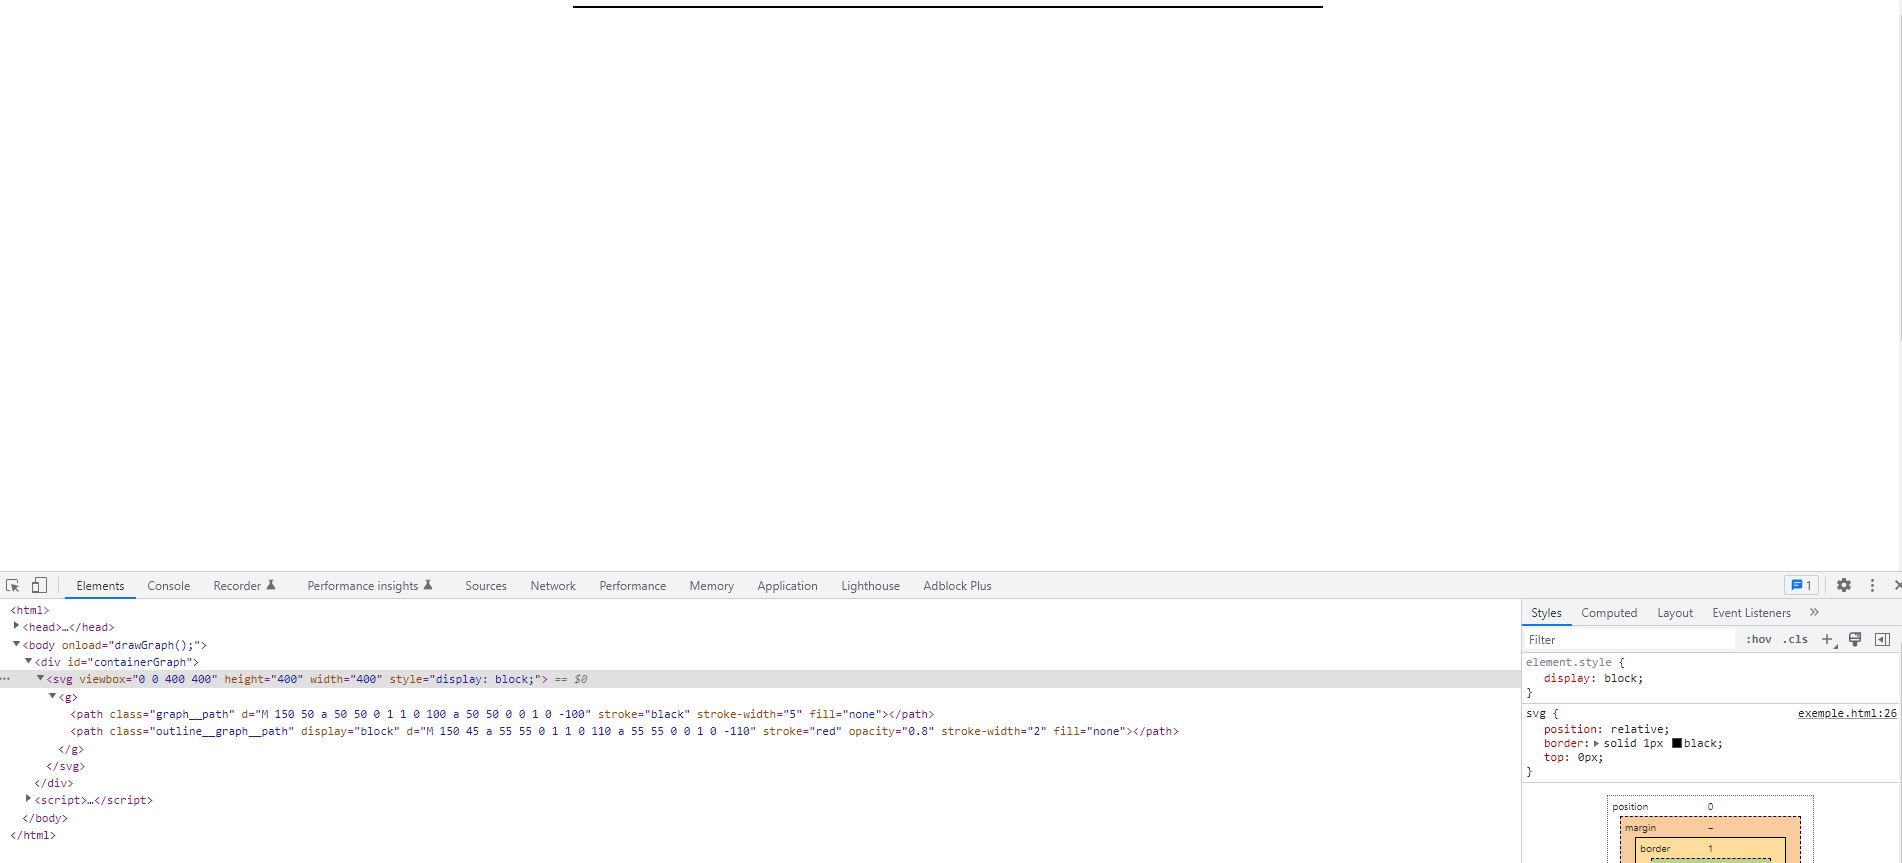Viewport: 1902px width, 863px height.
Task: Show more style tabs with chevron
Action: click(1814, 613)
